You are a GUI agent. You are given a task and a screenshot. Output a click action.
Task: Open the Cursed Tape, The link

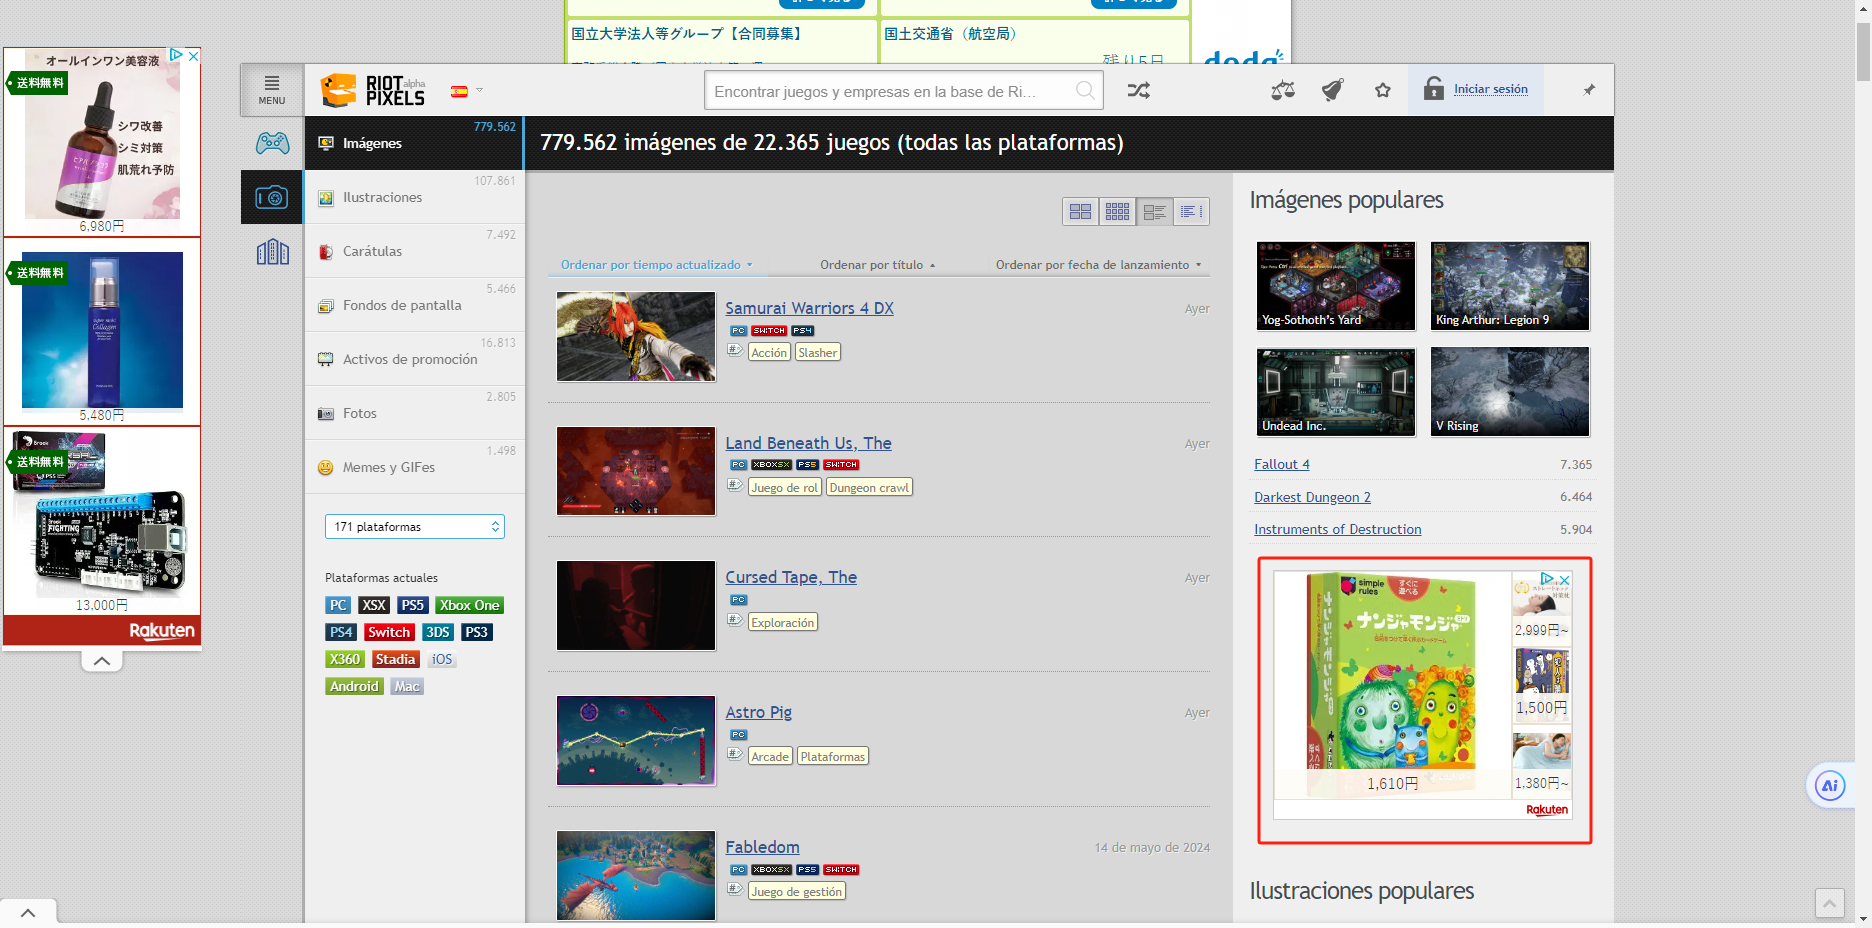click(x=791, y=577)
